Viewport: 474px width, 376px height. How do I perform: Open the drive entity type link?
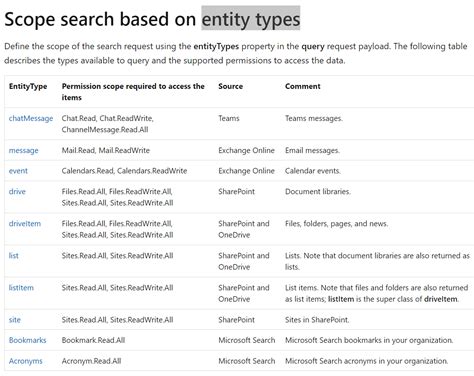pos(17,191)
